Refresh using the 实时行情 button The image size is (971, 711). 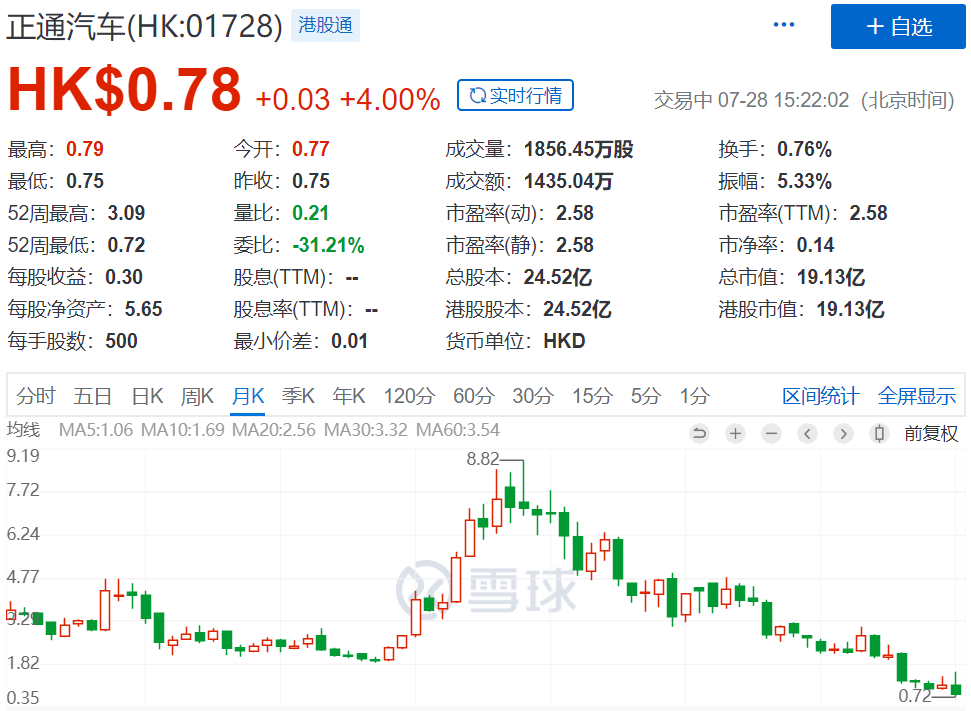coord(515,96)
